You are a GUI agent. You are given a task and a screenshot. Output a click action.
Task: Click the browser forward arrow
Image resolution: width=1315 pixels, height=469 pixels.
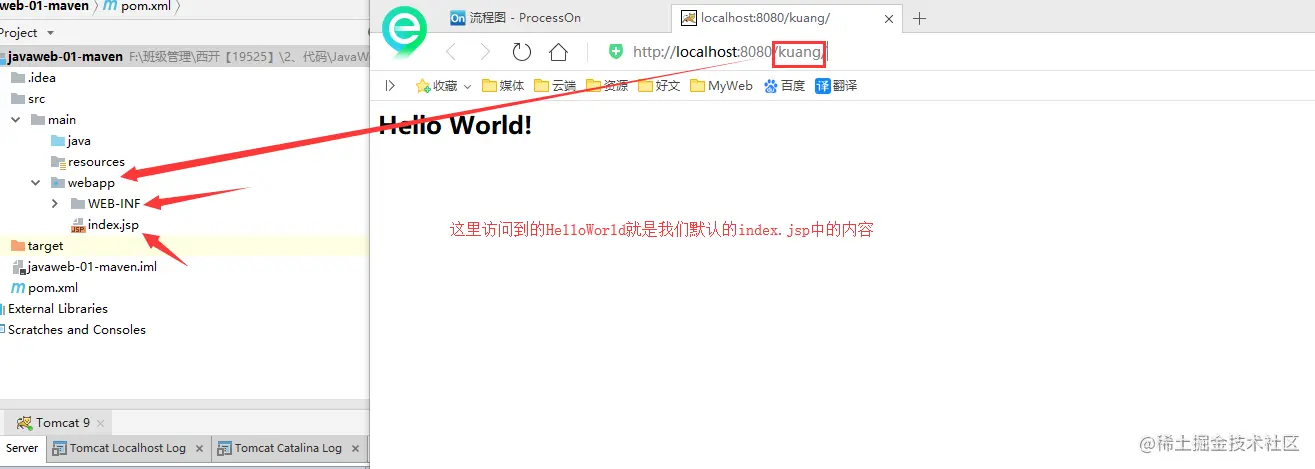(x=485, y=52)
